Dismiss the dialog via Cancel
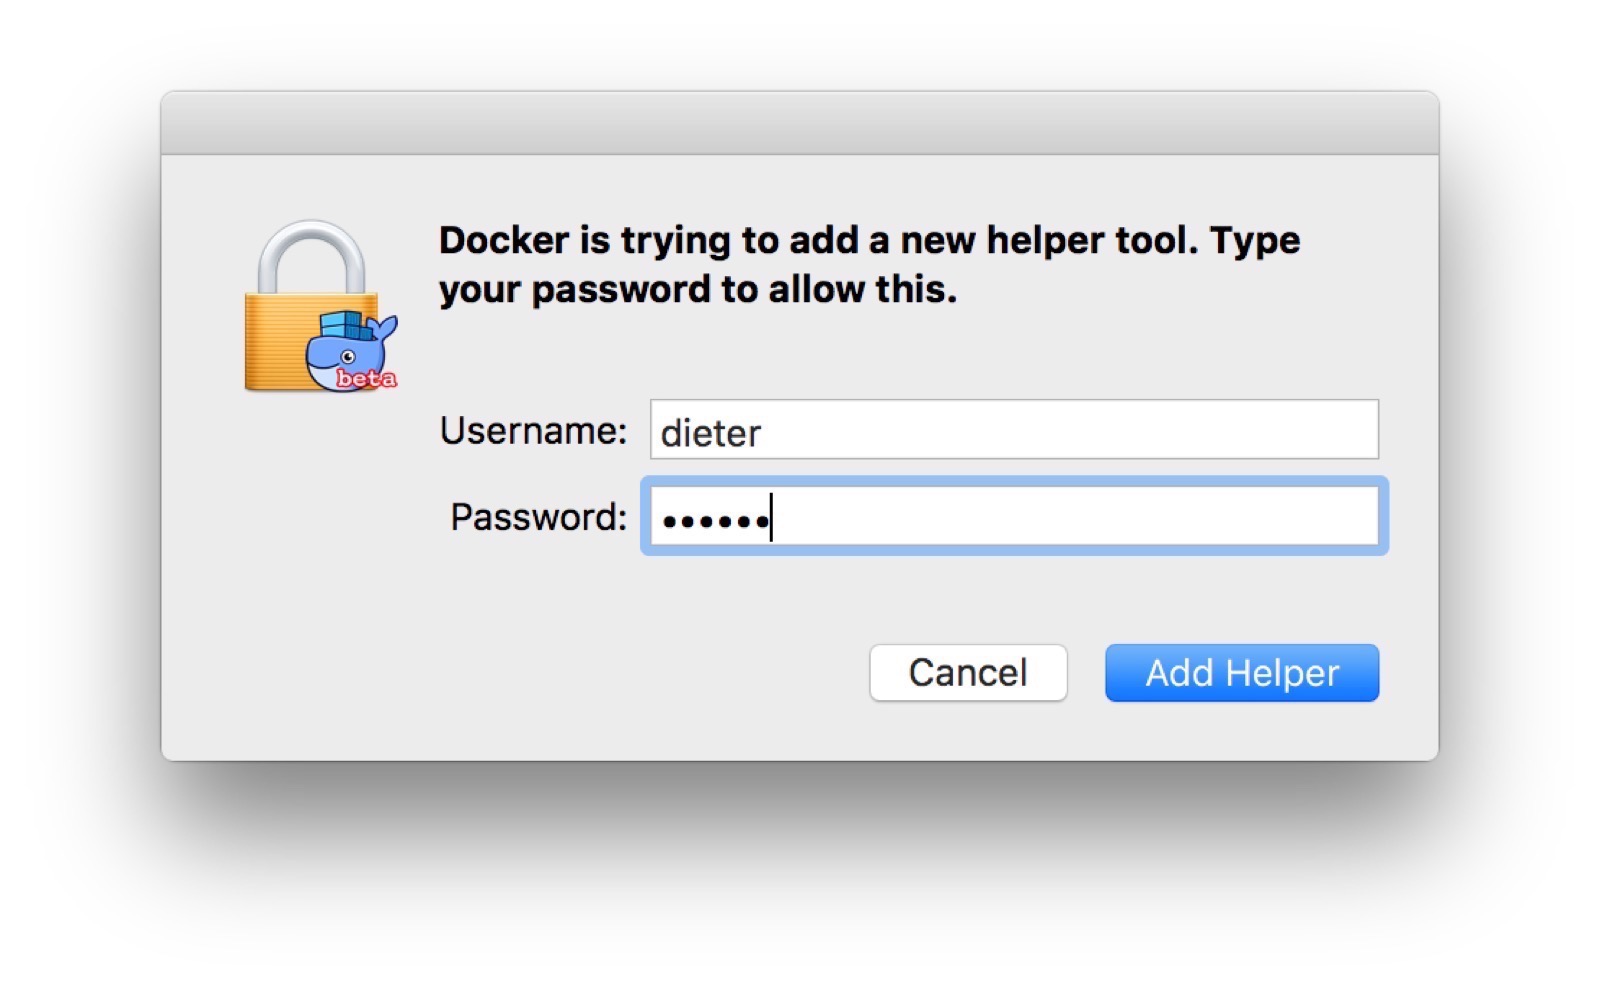This screenshot has height=991, width=1600. coord(968,673)
